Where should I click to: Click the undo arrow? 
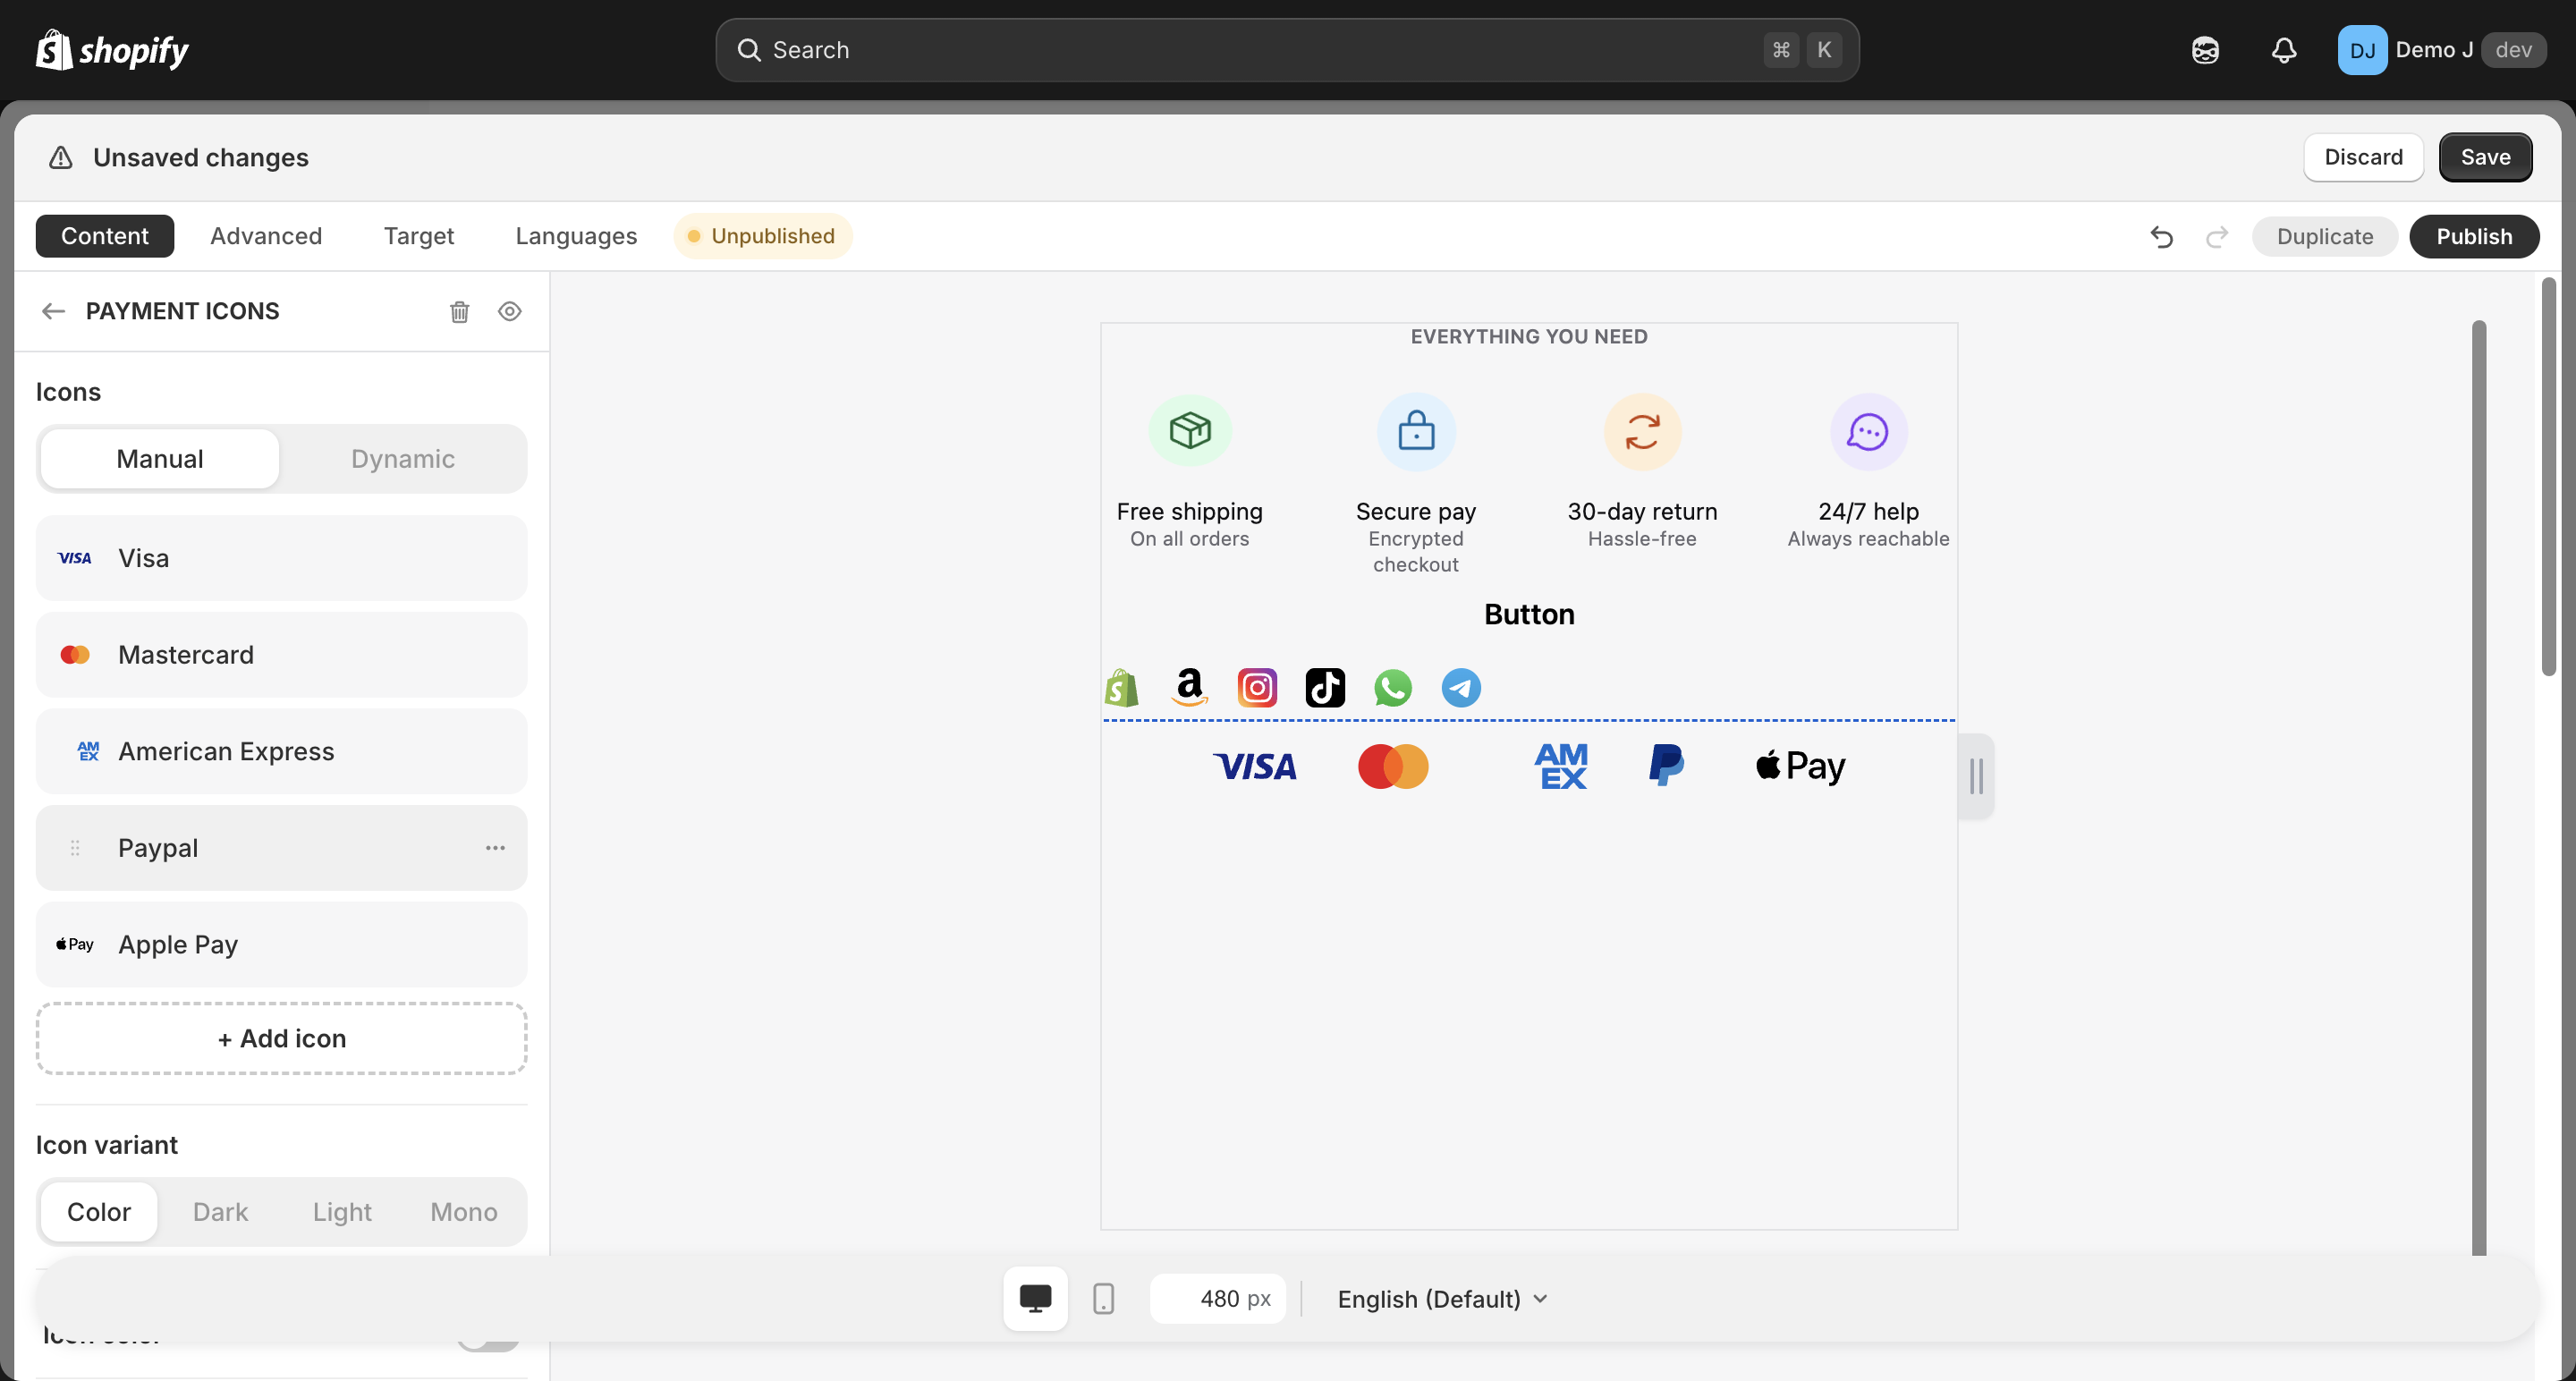[x=2161, y=237]
